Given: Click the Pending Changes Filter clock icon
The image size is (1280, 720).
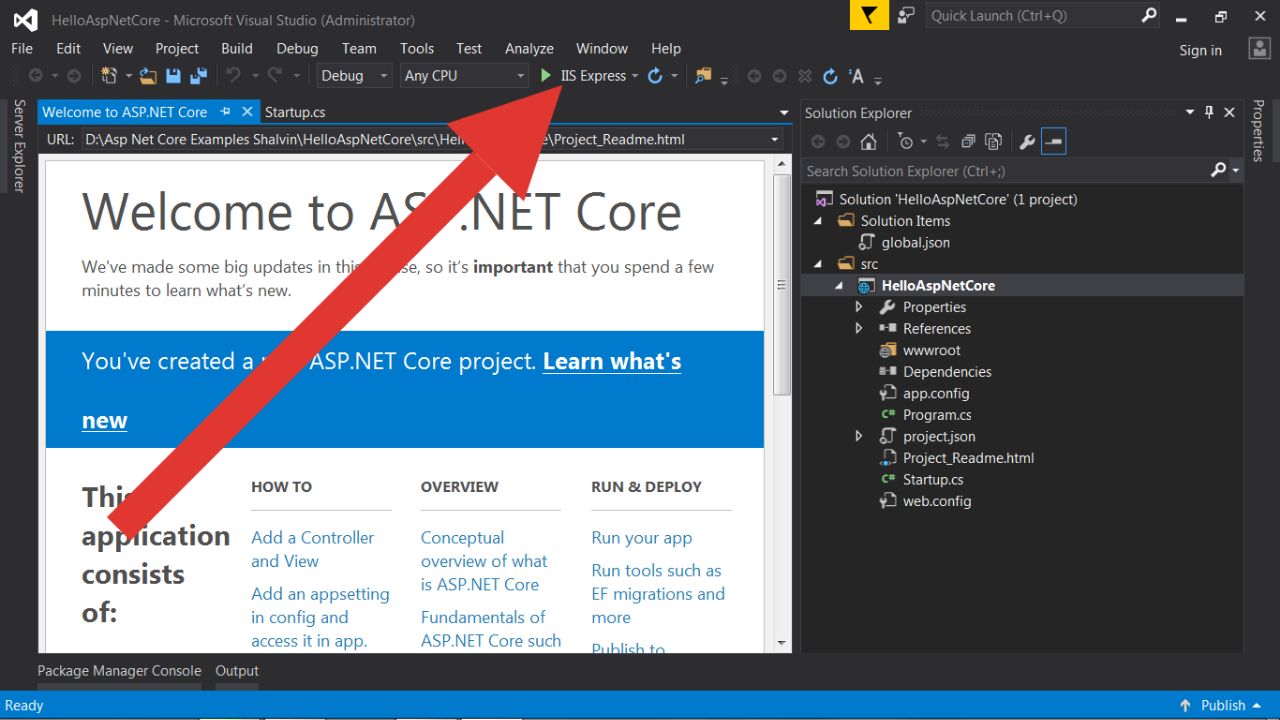Looking at the screenshot, I should click(x=905, y=142).
